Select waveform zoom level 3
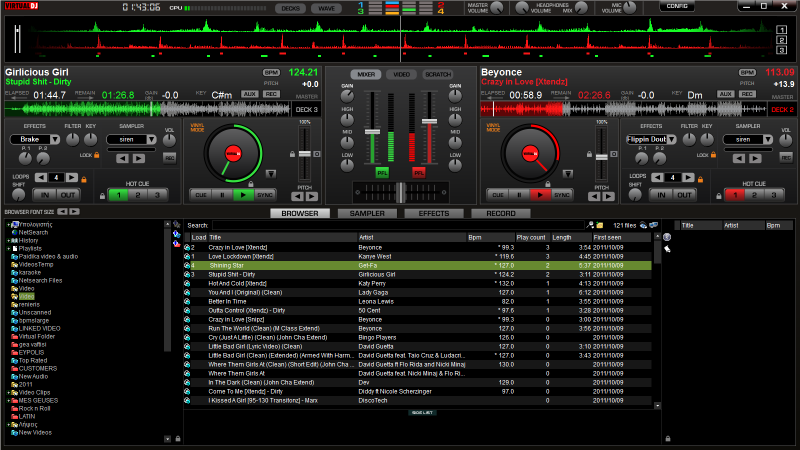 click(x=781, y=50)
